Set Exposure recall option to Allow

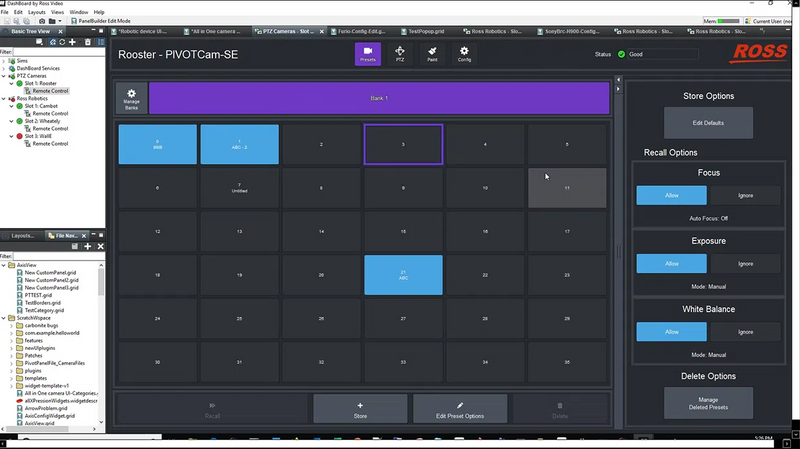click(x=671, y=264)
